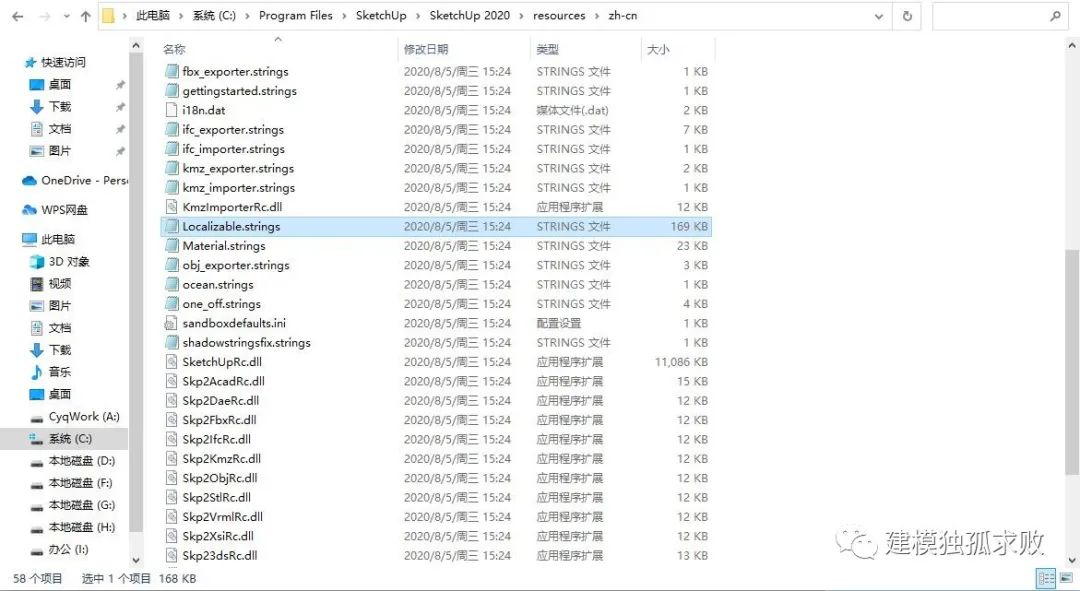1080x591 pixels.
Task: Select Skp2XsiRc.dll file name
Action: (x=218, y=536)
